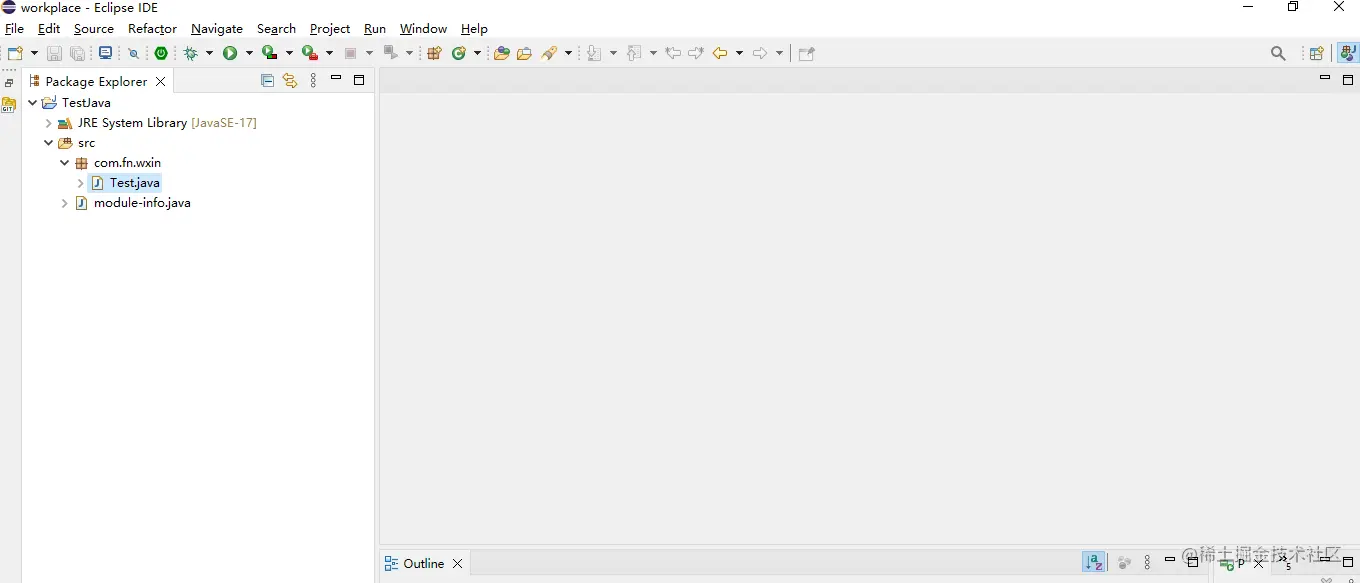Open the Edit menu
The height and width of the screenshot is (583, 1360).
(x=49, y=29)
